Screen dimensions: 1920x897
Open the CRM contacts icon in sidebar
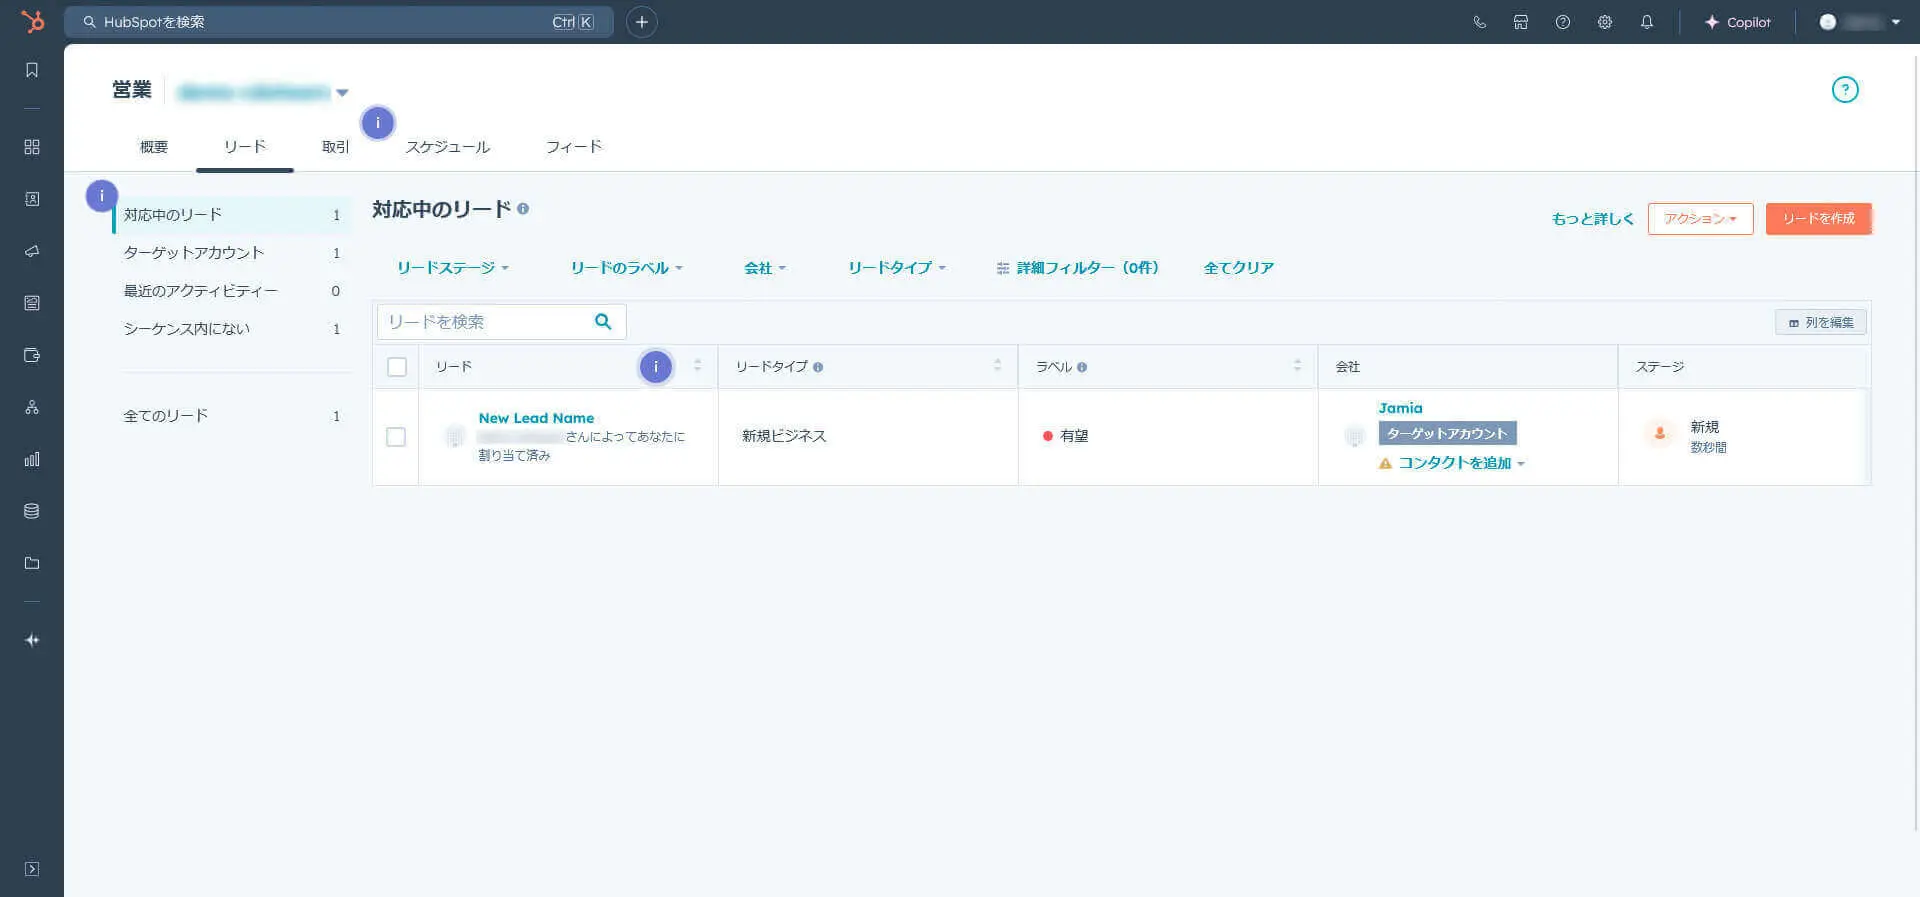click(32, 199)
